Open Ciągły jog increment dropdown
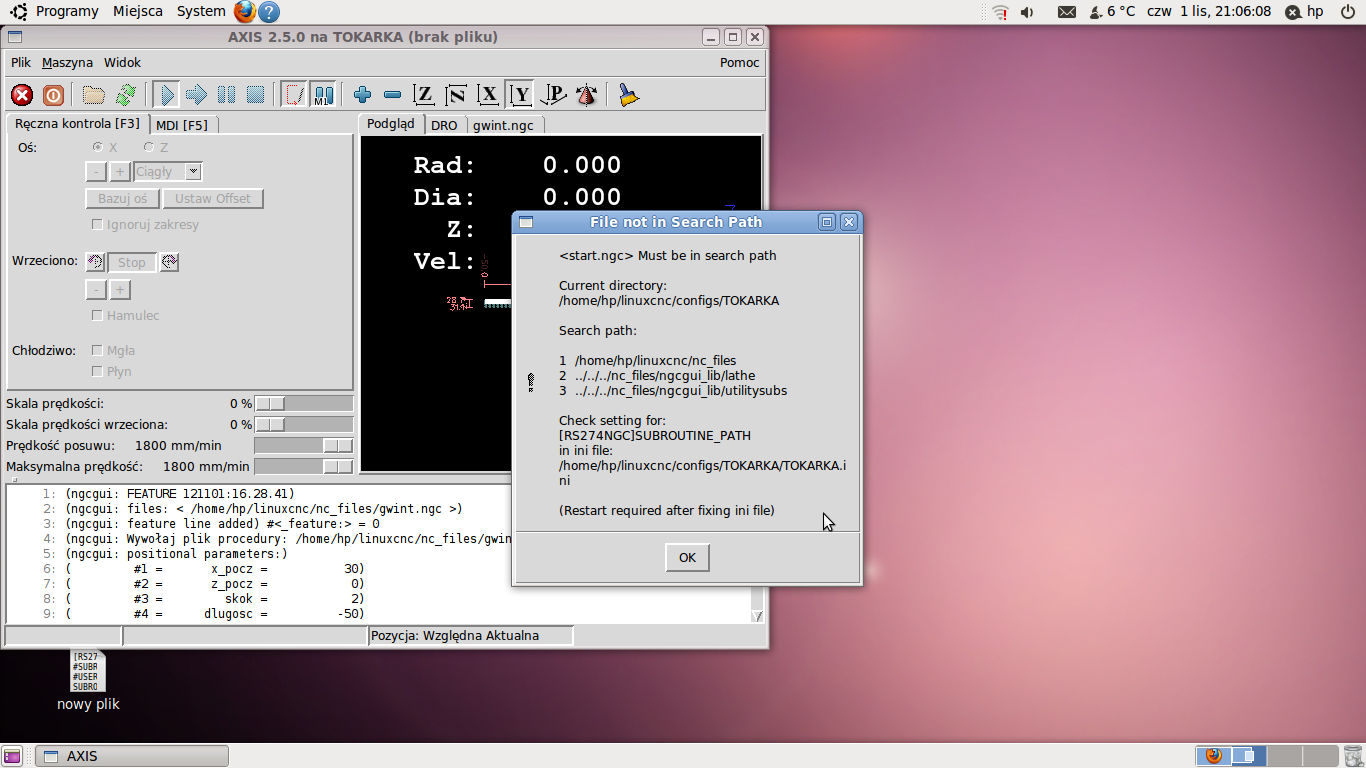Screen dimensions: 1366x768 168,172
